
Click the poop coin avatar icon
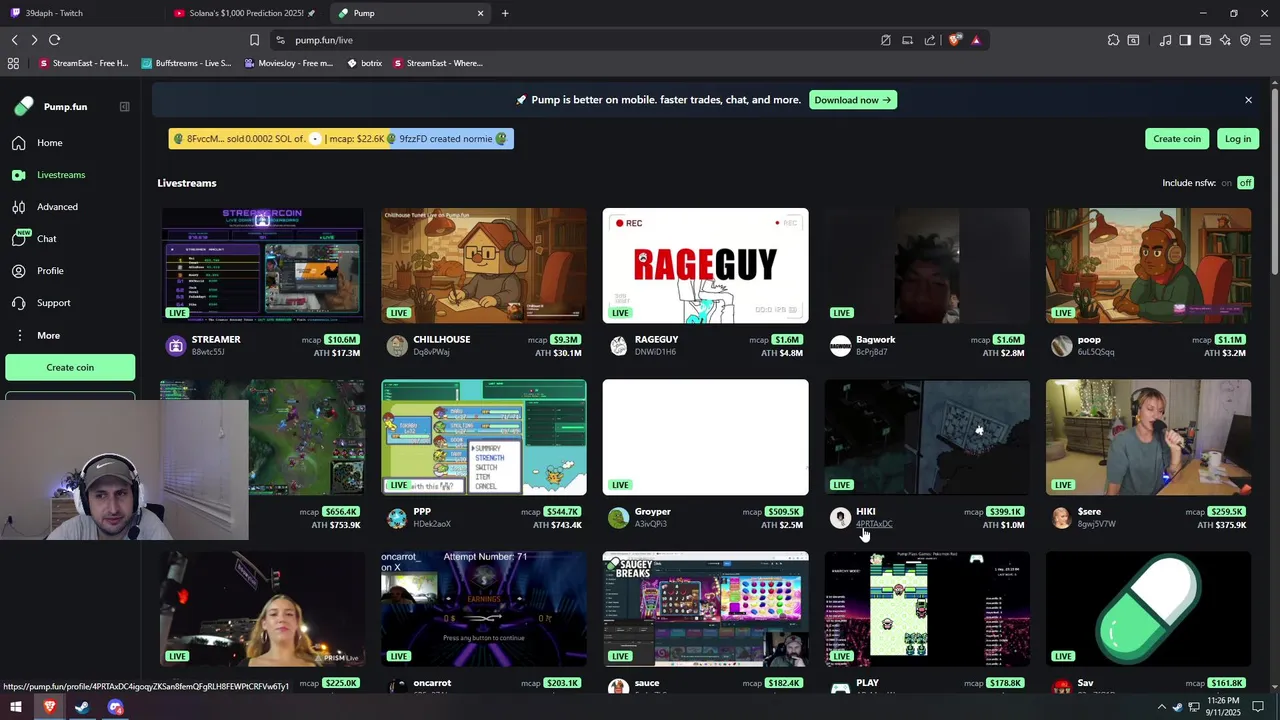pyautogui.click(x=1062, y=346)
